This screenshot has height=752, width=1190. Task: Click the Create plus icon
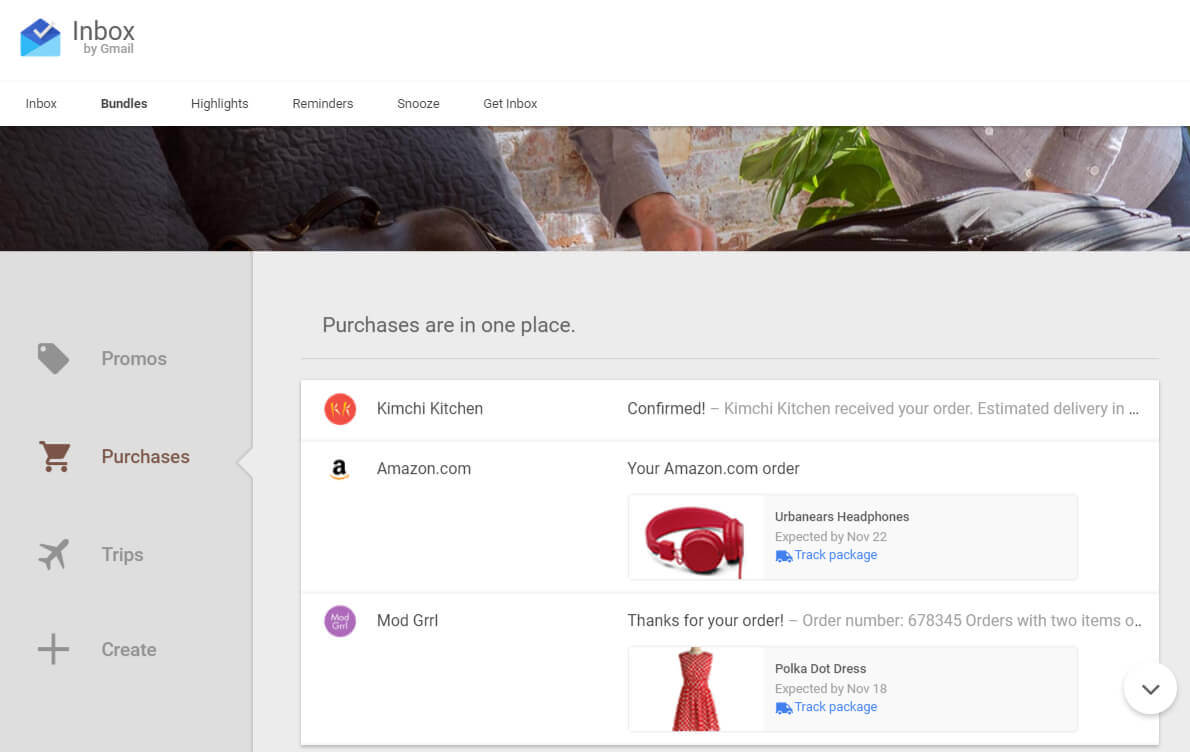(53, 650)
